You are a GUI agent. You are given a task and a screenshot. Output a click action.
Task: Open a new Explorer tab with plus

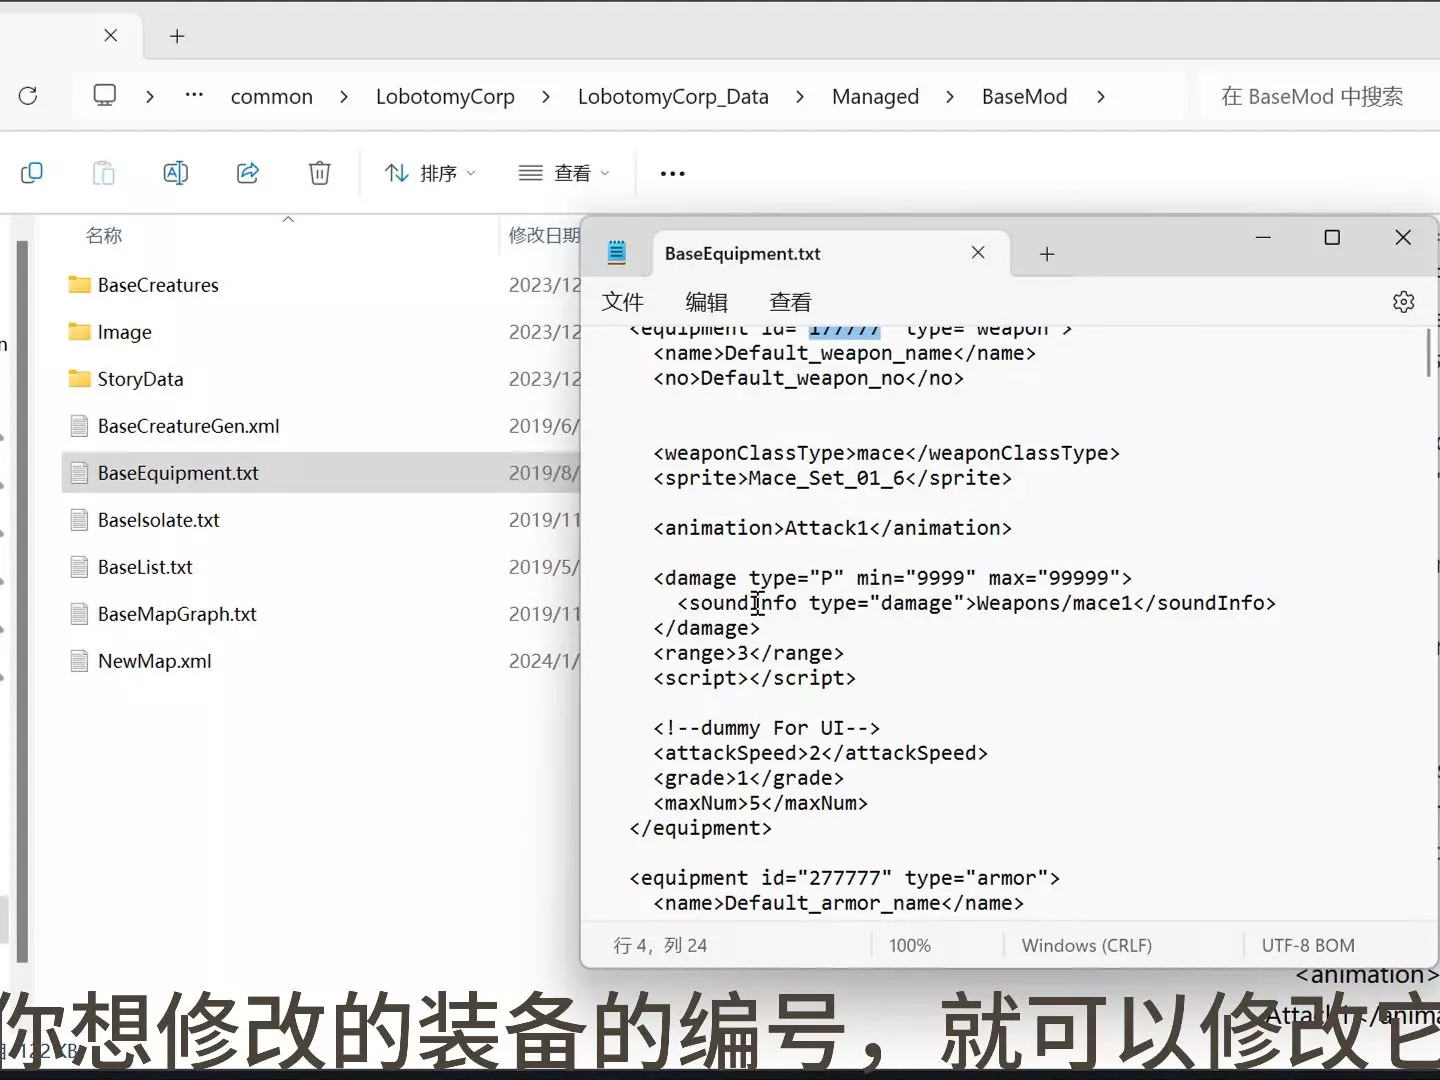tap(177, 36)
